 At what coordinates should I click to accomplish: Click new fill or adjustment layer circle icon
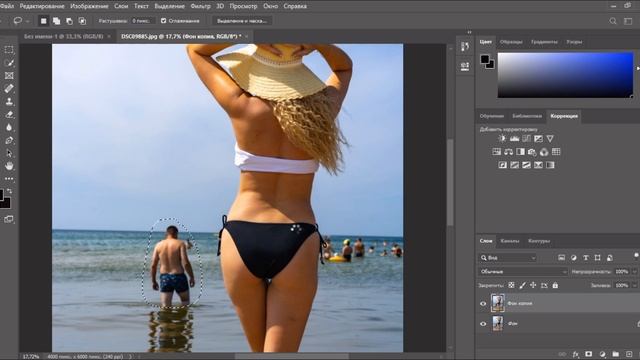pos(602,354)
